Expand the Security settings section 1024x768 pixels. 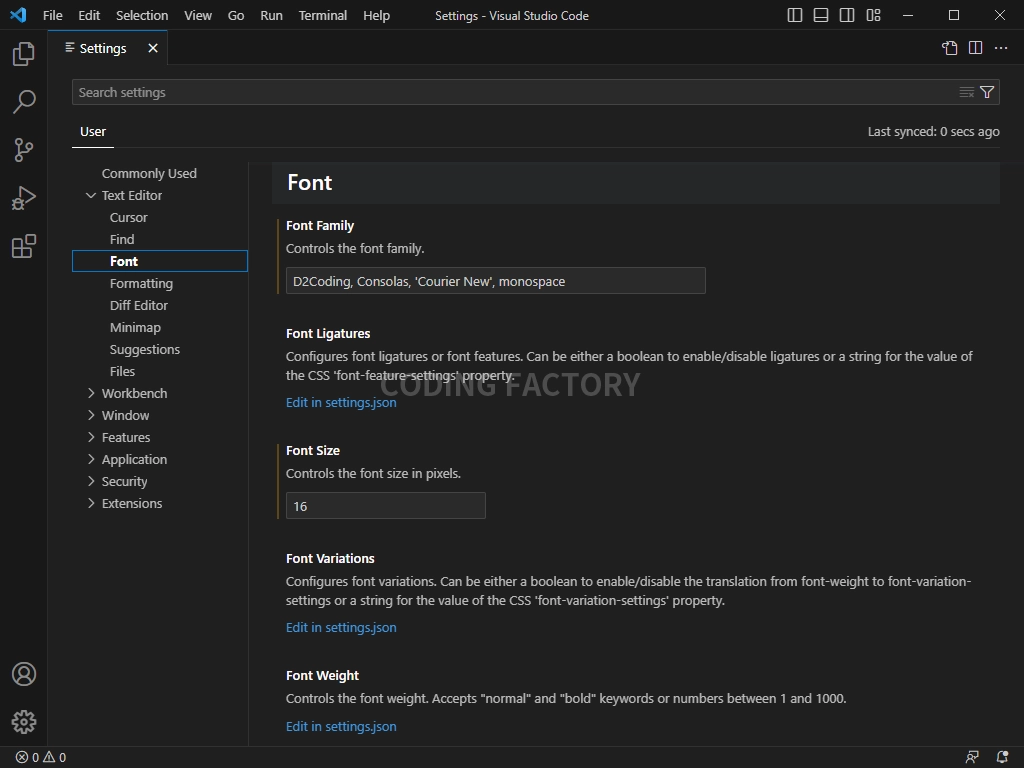91,481
